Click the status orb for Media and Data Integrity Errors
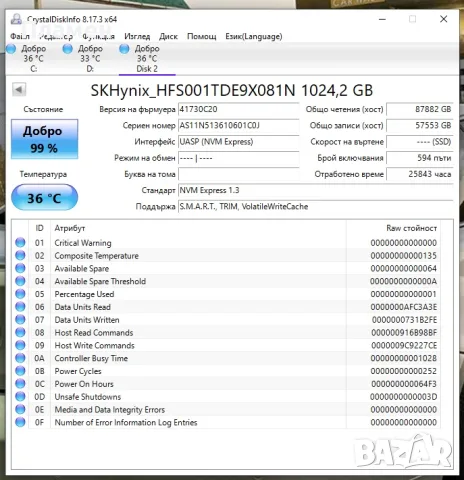This screenshot has height=480, width=464. click(x=20, y=409)
